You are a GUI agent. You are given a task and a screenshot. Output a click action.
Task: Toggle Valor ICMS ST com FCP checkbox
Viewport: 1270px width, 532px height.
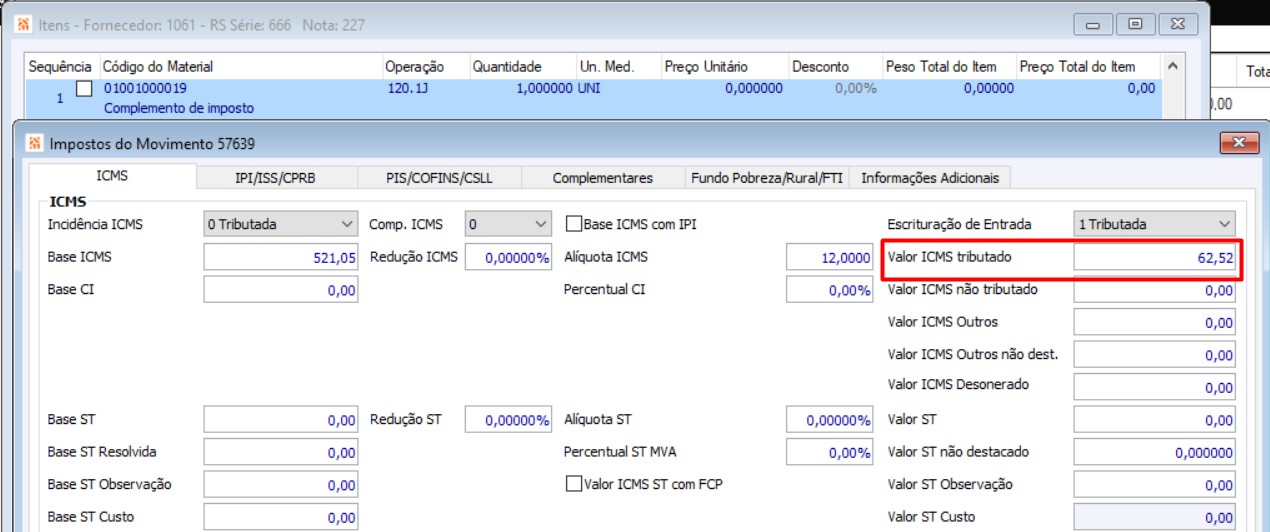[574, 484]
